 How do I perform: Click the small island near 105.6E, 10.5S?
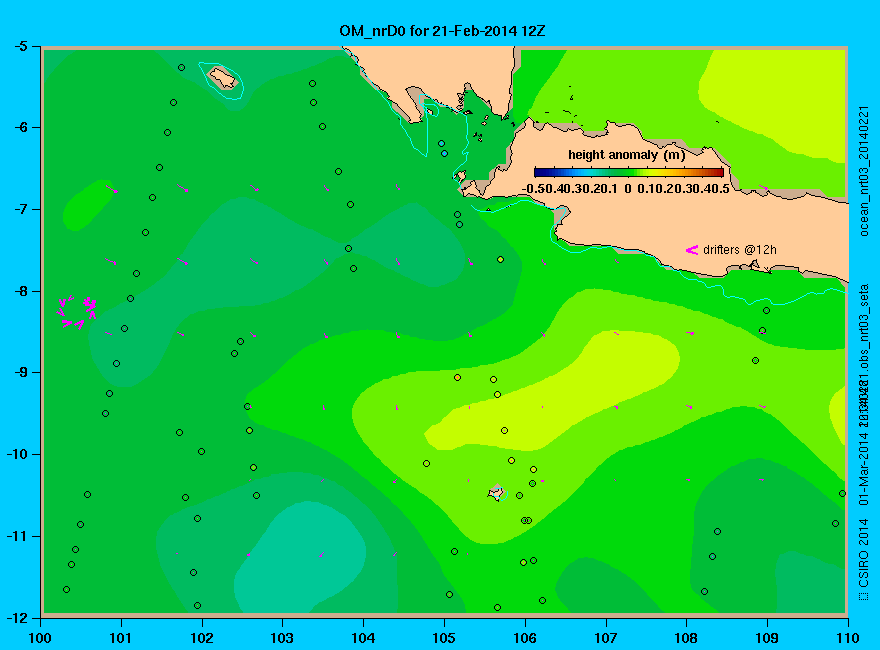pos(496,493)
